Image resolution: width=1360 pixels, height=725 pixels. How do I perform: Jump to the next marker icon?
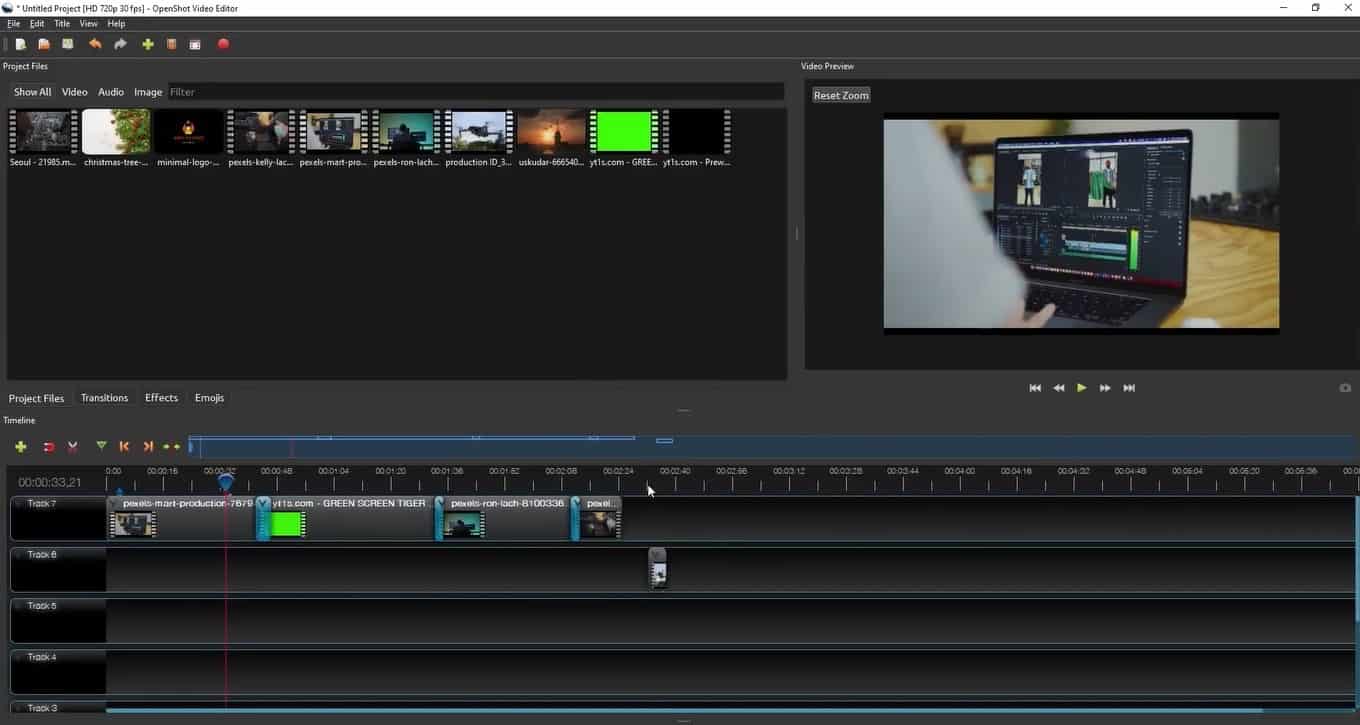(148, 447)
